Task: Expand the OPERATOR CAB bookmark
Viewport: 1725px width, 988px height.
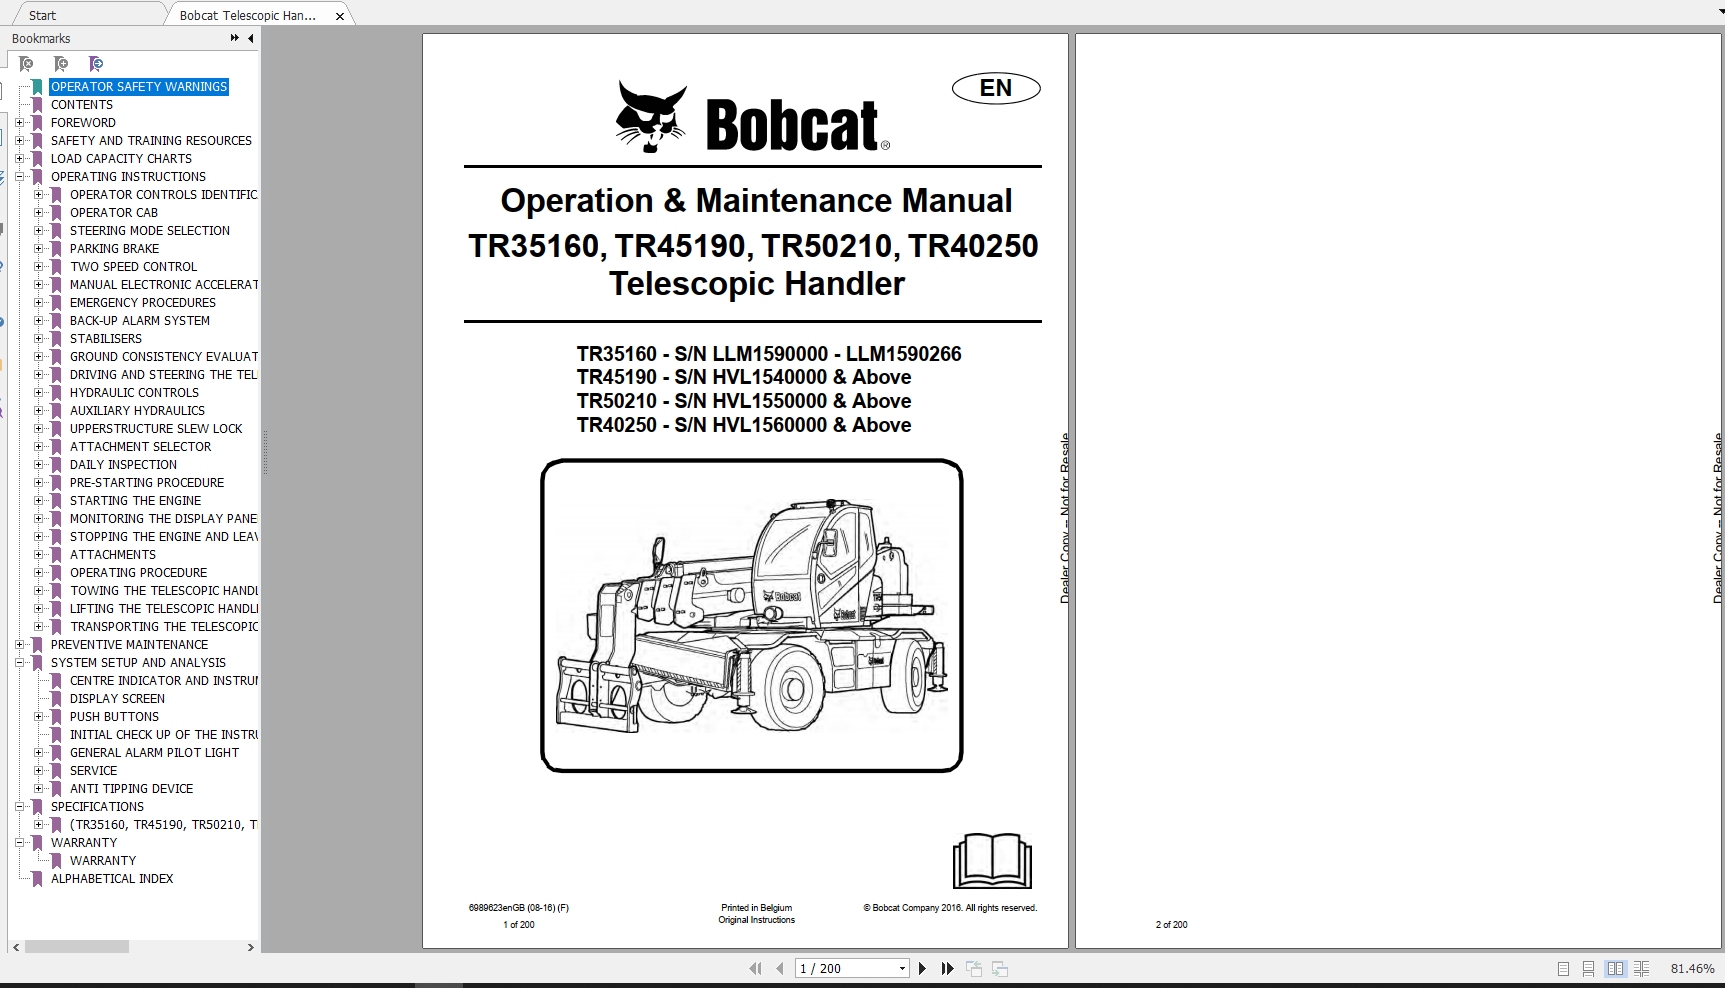Action: point(38,213)
